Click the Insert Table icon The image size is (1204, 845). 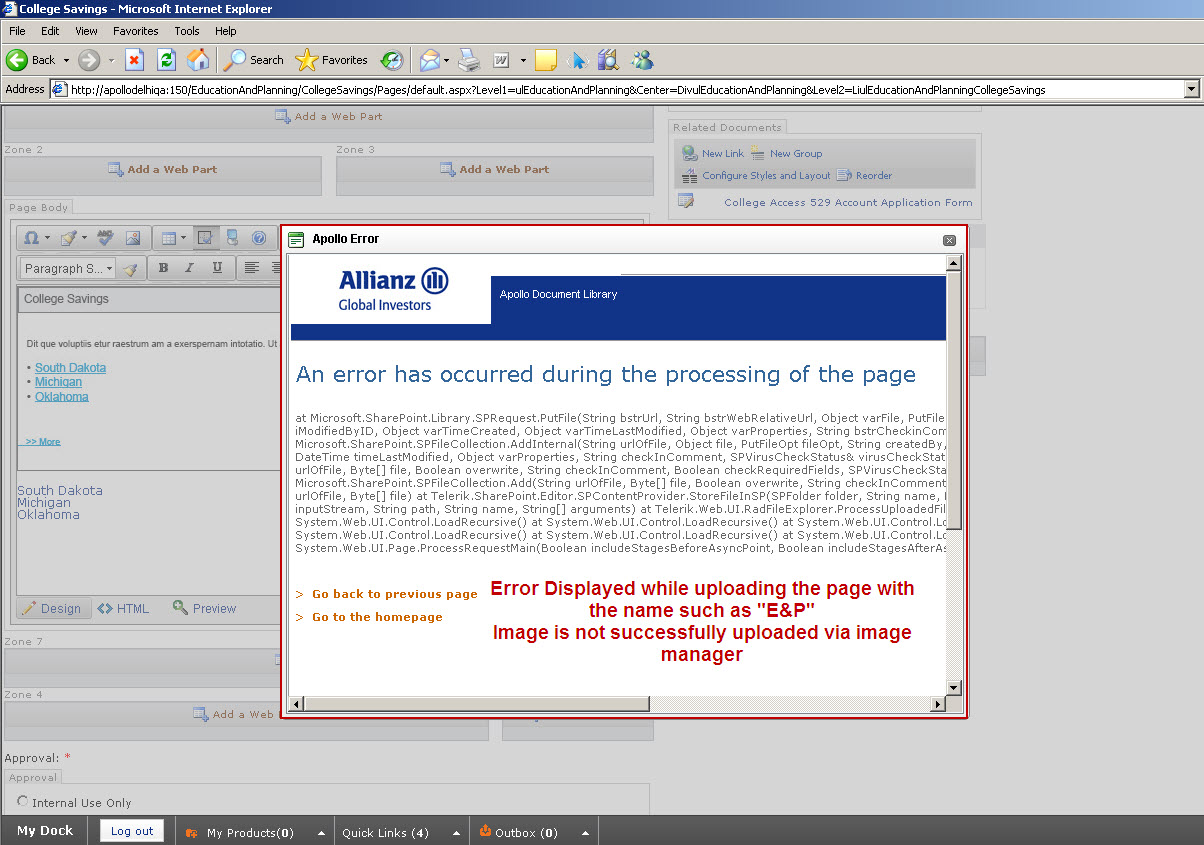[x=169, y=238]
